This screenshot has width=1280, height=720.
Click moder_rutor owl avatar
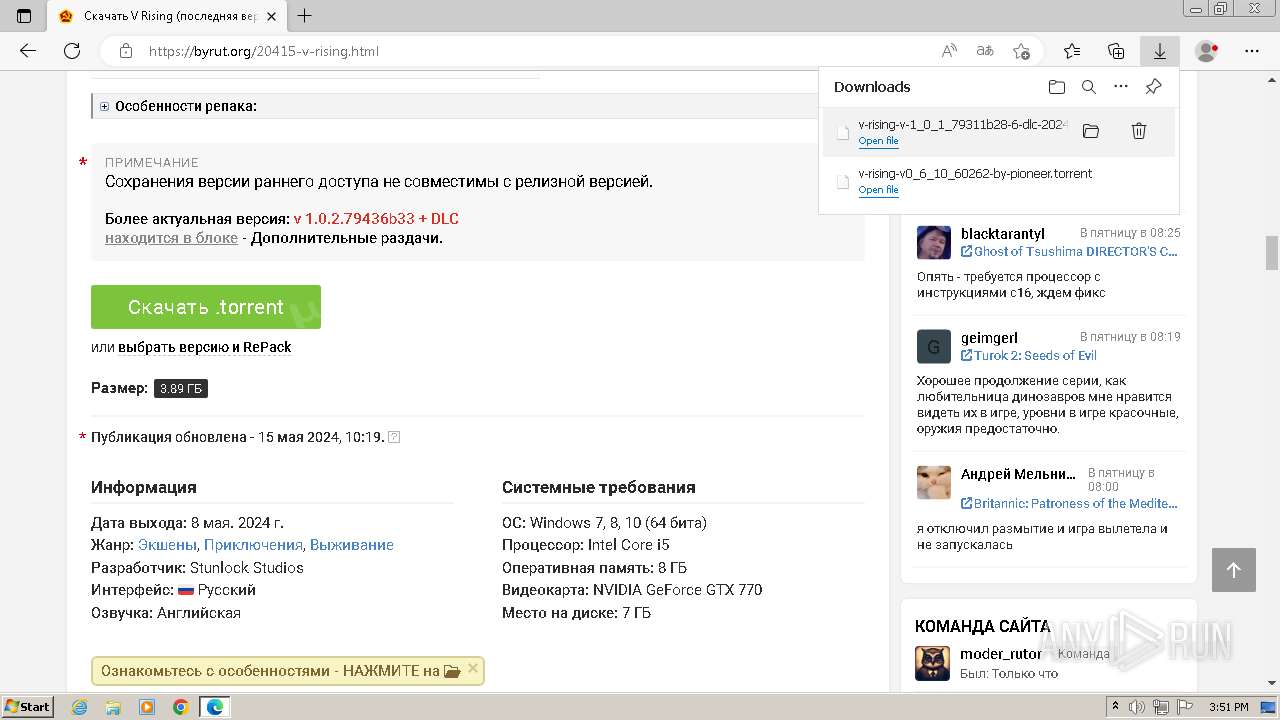pyautogui.click(x=932, y=663)
